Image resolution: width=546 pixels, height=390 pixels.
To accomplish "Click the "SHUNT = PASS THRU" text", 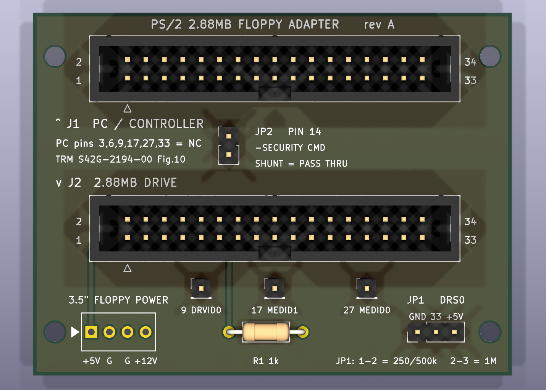I will (x=301, y=164).
